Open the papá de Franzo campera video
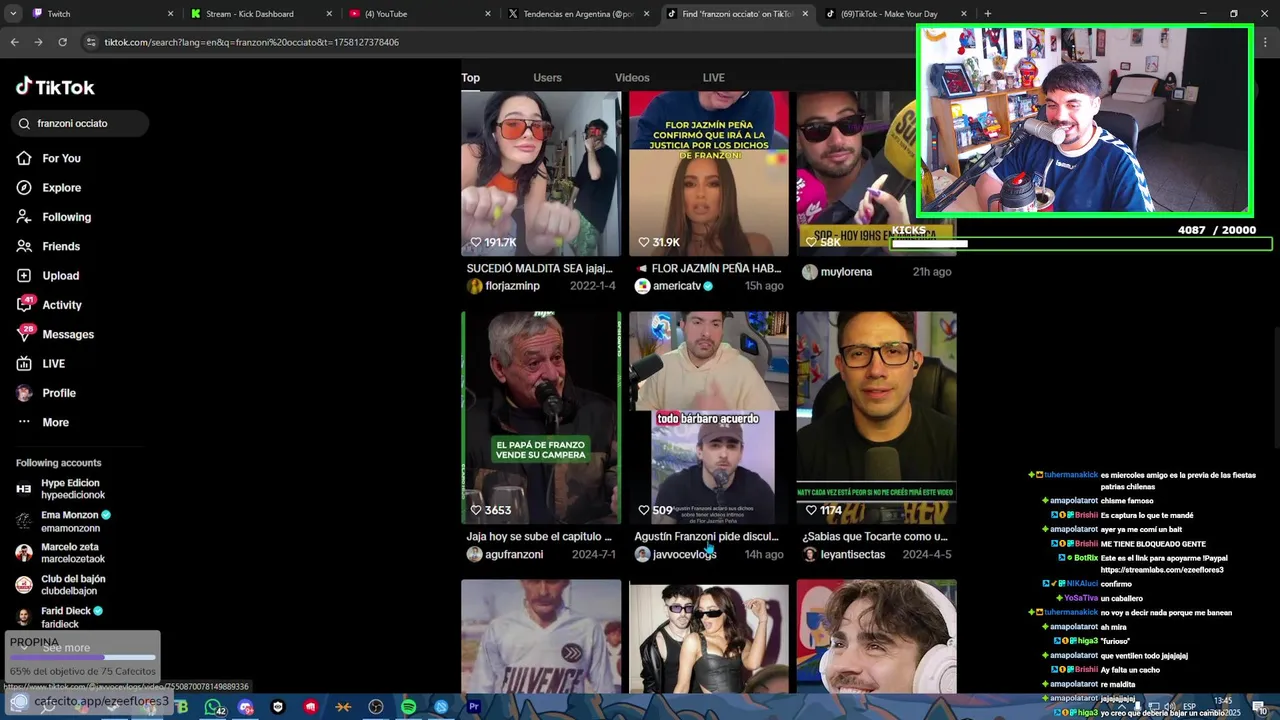This screenshot has height=720, width=1280. coord(541,417)
